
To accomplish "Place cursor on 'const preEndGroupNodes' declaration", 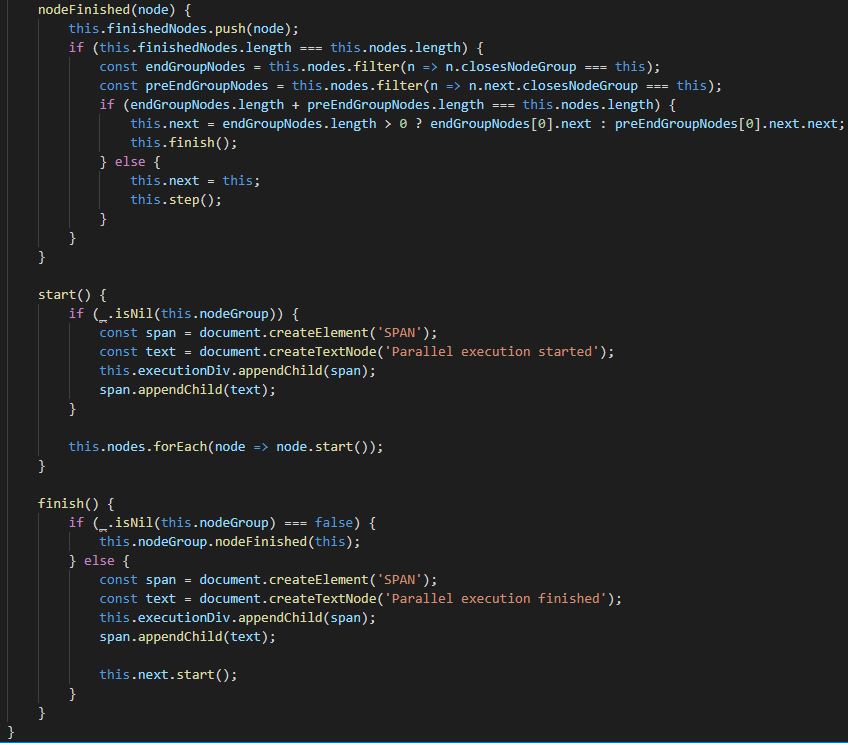I will [183, 85].
